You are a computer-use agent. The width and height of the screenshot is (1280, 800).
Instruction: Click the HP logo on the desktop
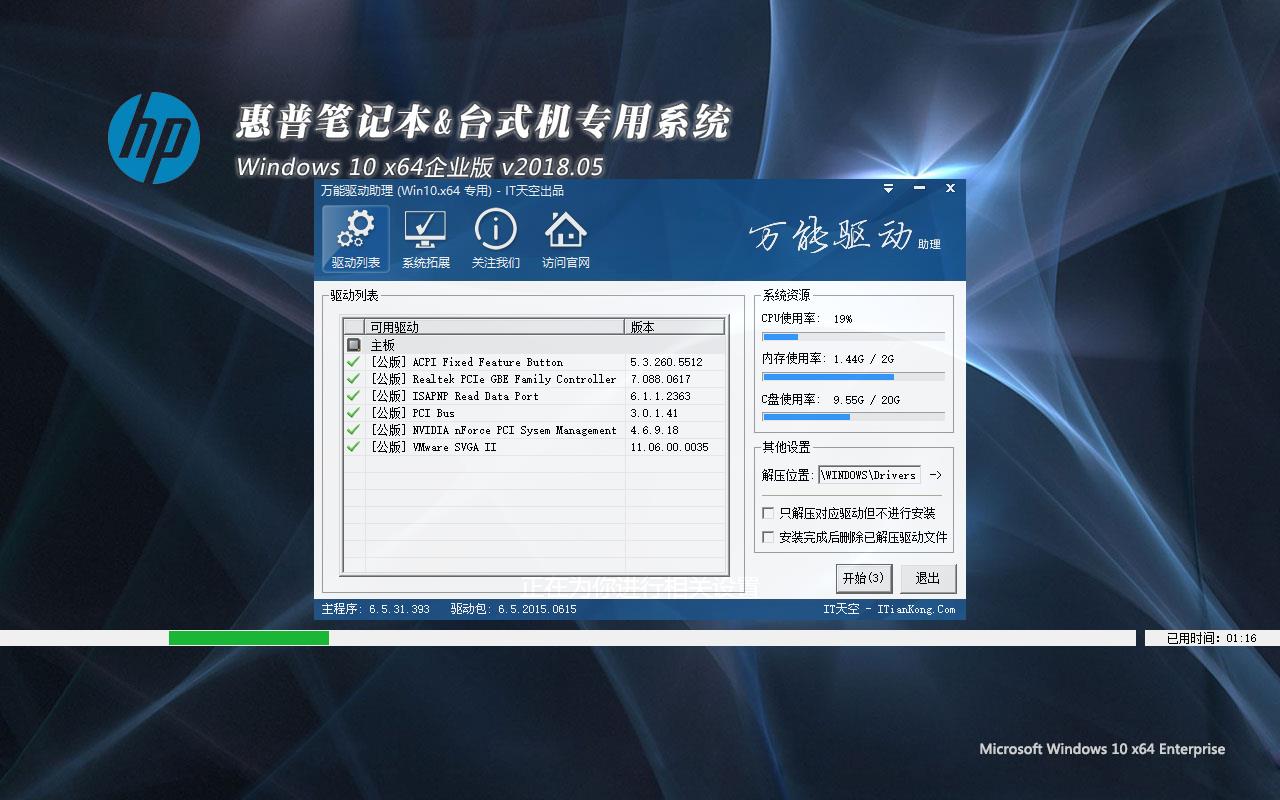pyautogui.click(x=153, y=138)
